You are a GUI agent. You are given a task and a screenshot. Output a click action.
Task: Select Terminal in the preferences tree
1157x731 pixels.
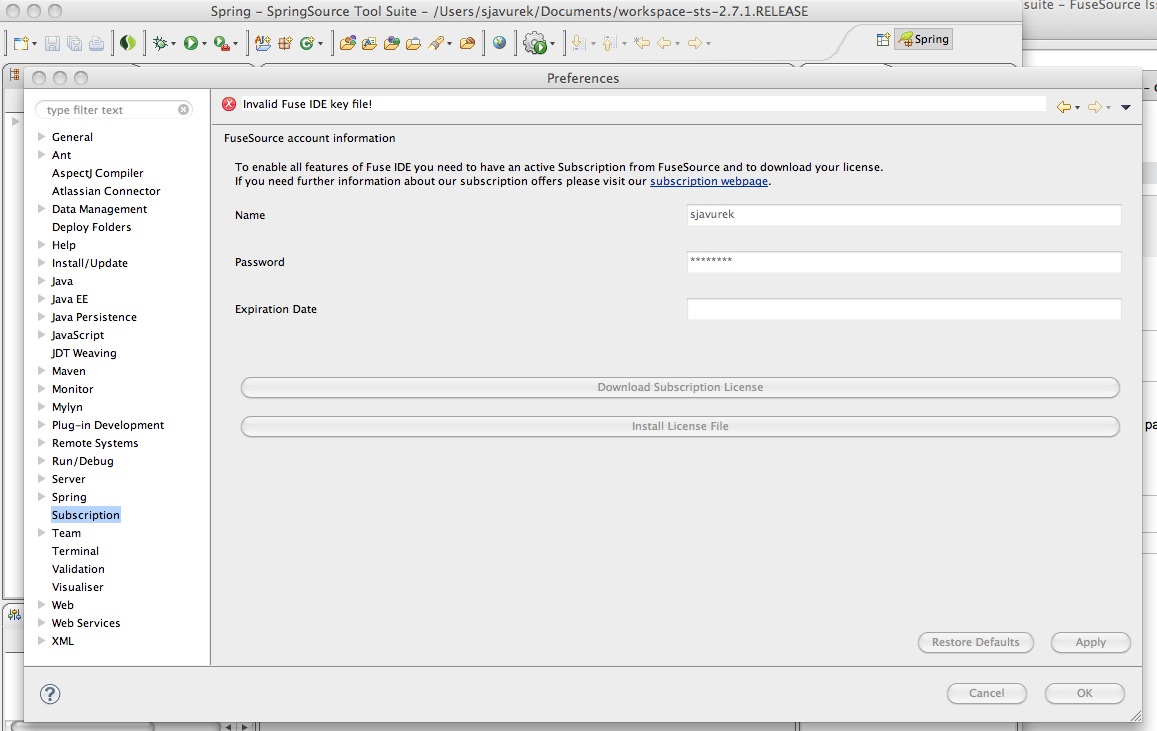coord(75,551)
